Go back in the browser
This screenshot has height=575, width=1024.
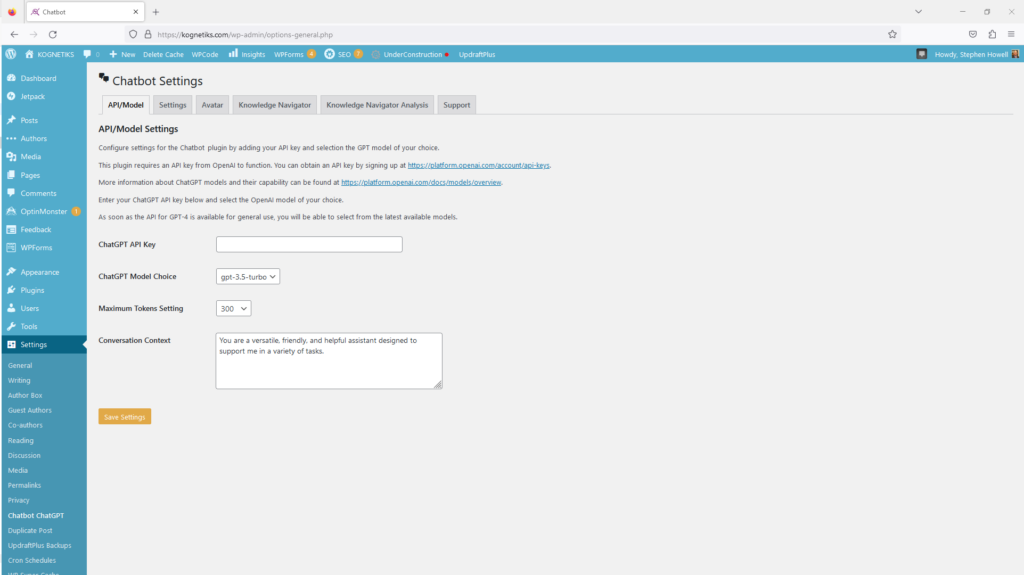(x=14, y=35)
